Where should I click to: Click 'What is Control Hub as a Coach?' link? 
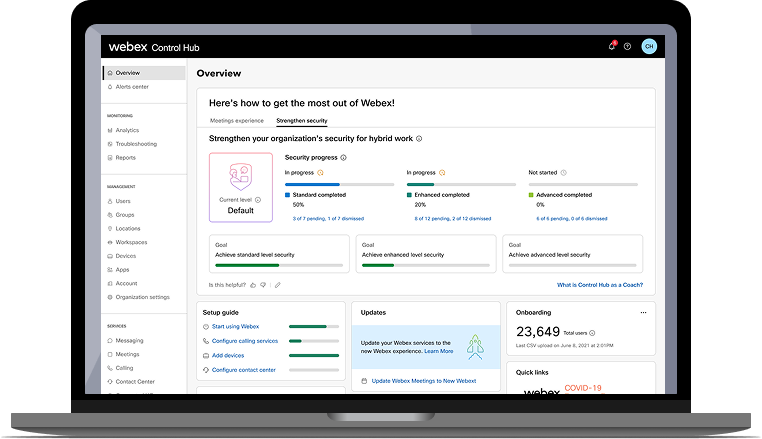pyautogui.click(x=600, y=285)
